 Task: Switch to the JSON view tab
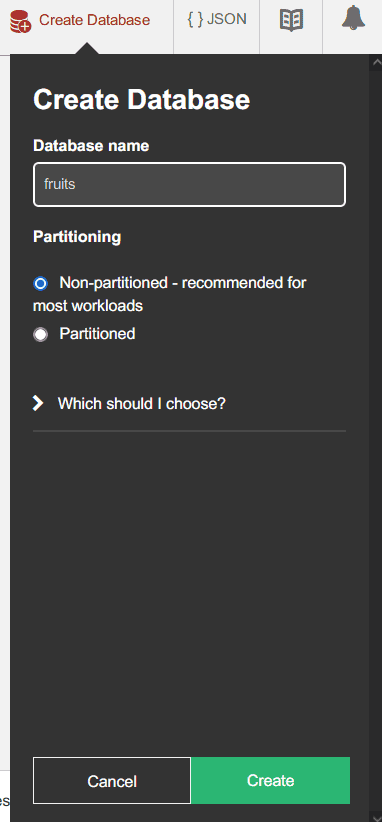pos(216,20)
